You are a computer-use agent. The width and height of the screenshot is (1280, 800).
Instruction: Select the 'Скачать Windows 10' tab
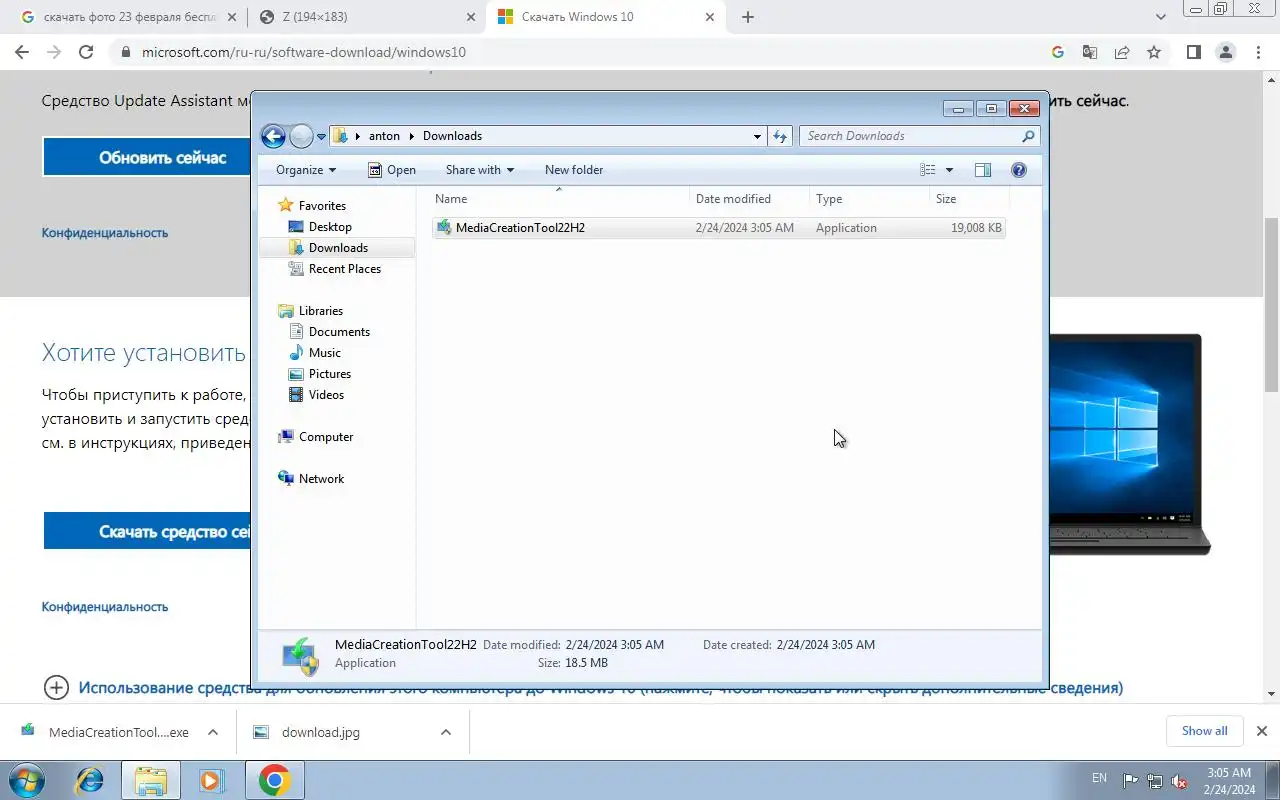[x=606, y=17]
